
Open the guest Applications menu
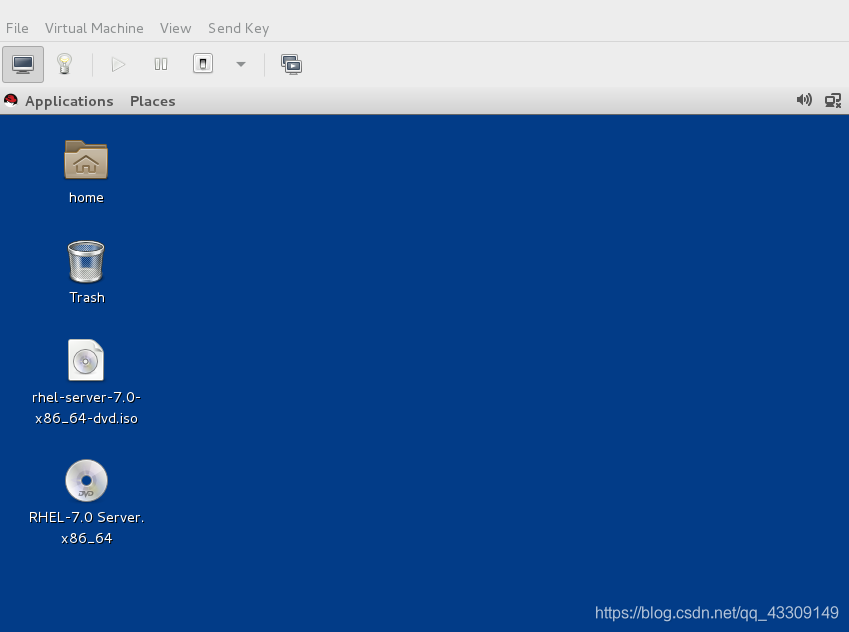coord(69,101)
